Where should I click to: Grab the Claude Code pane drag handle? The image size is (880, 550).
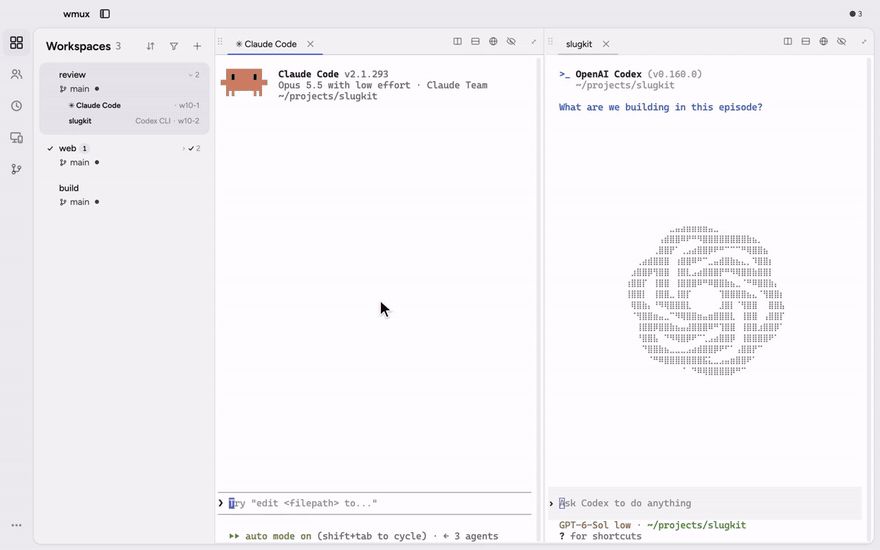pos(220,42)
